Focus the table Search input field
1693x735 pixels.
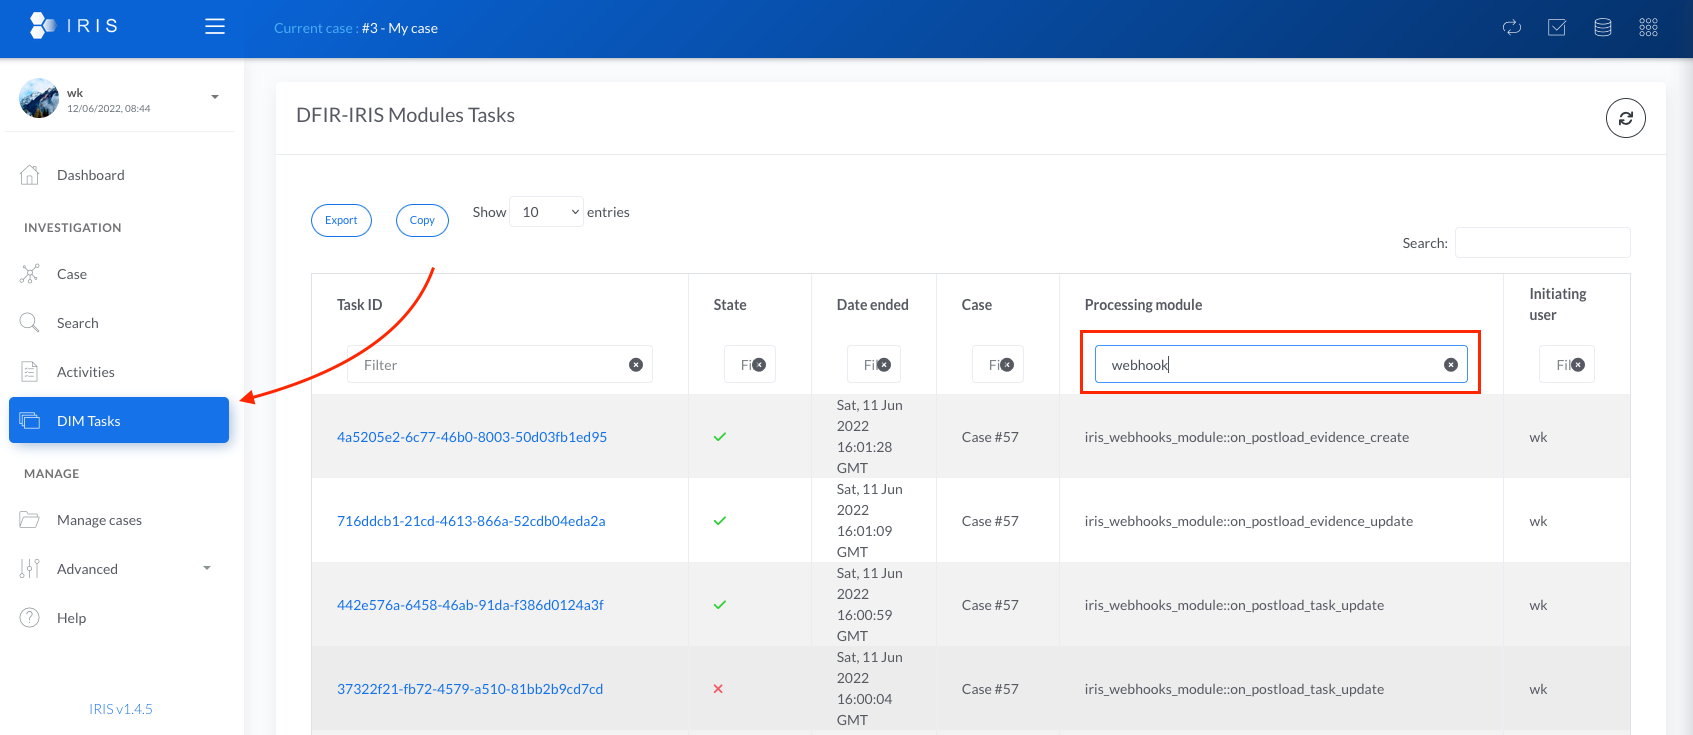click(1541, 243)
